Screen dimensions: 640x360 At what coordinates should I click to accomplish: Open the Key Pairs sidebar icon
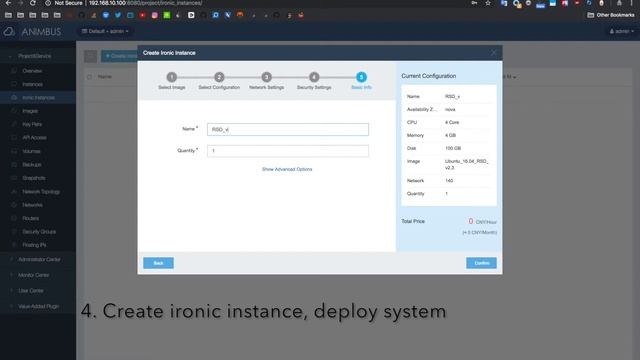pos(14,124)
